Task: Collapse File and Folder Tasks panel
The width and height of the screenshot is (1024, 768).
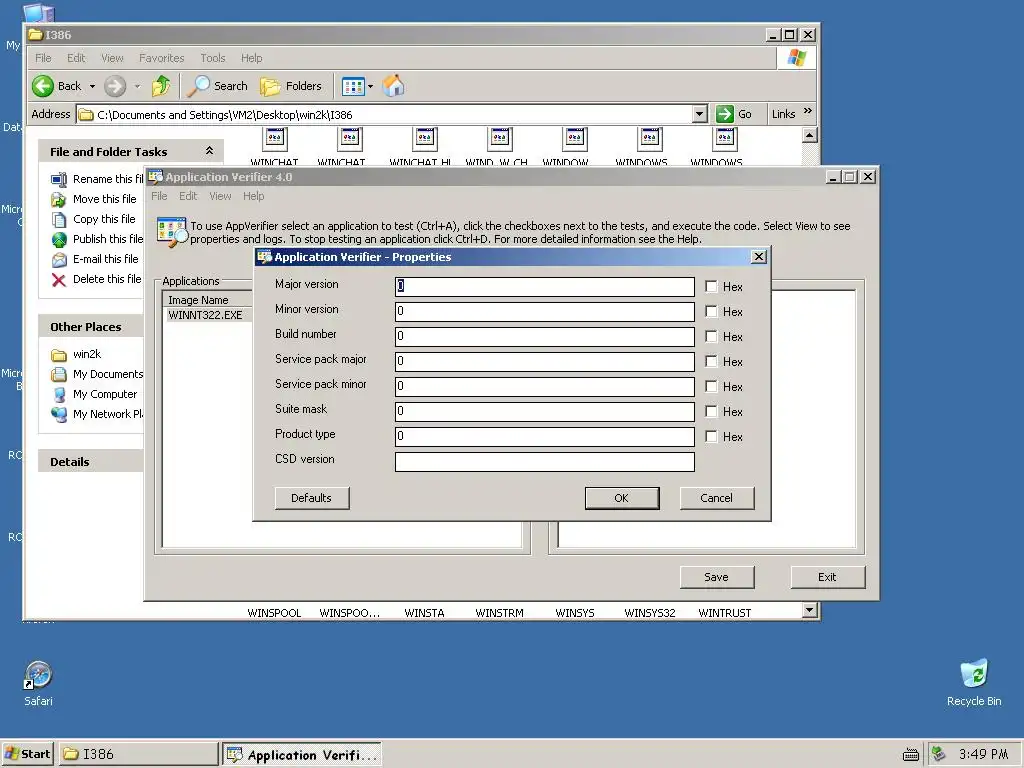Action: click(x=209, y=151)
